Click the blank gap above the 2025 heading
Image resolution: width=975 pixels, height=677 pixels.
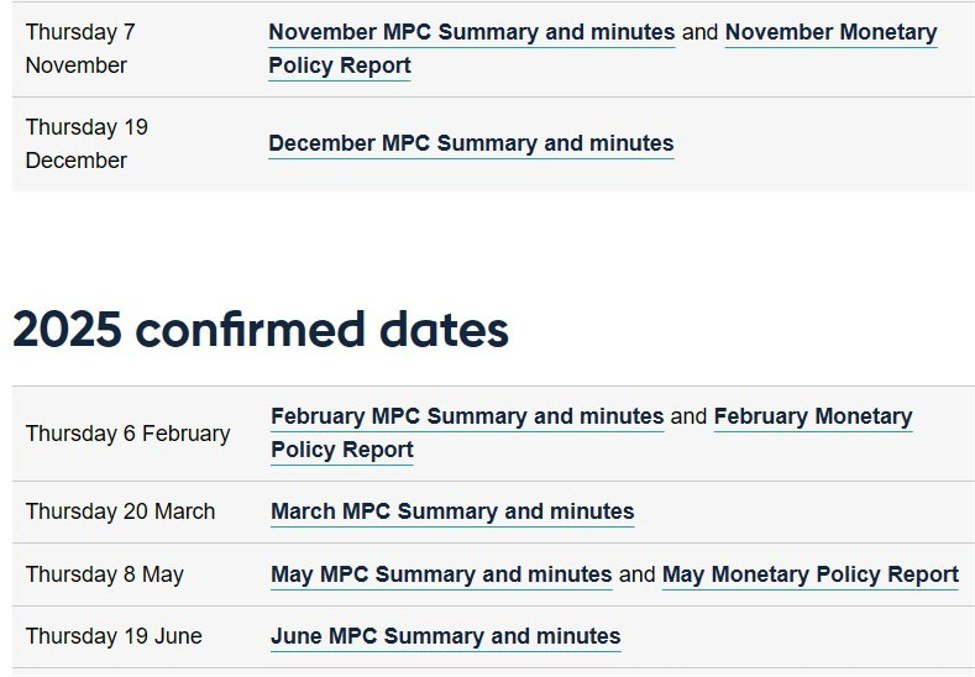[x=487, y=245]
